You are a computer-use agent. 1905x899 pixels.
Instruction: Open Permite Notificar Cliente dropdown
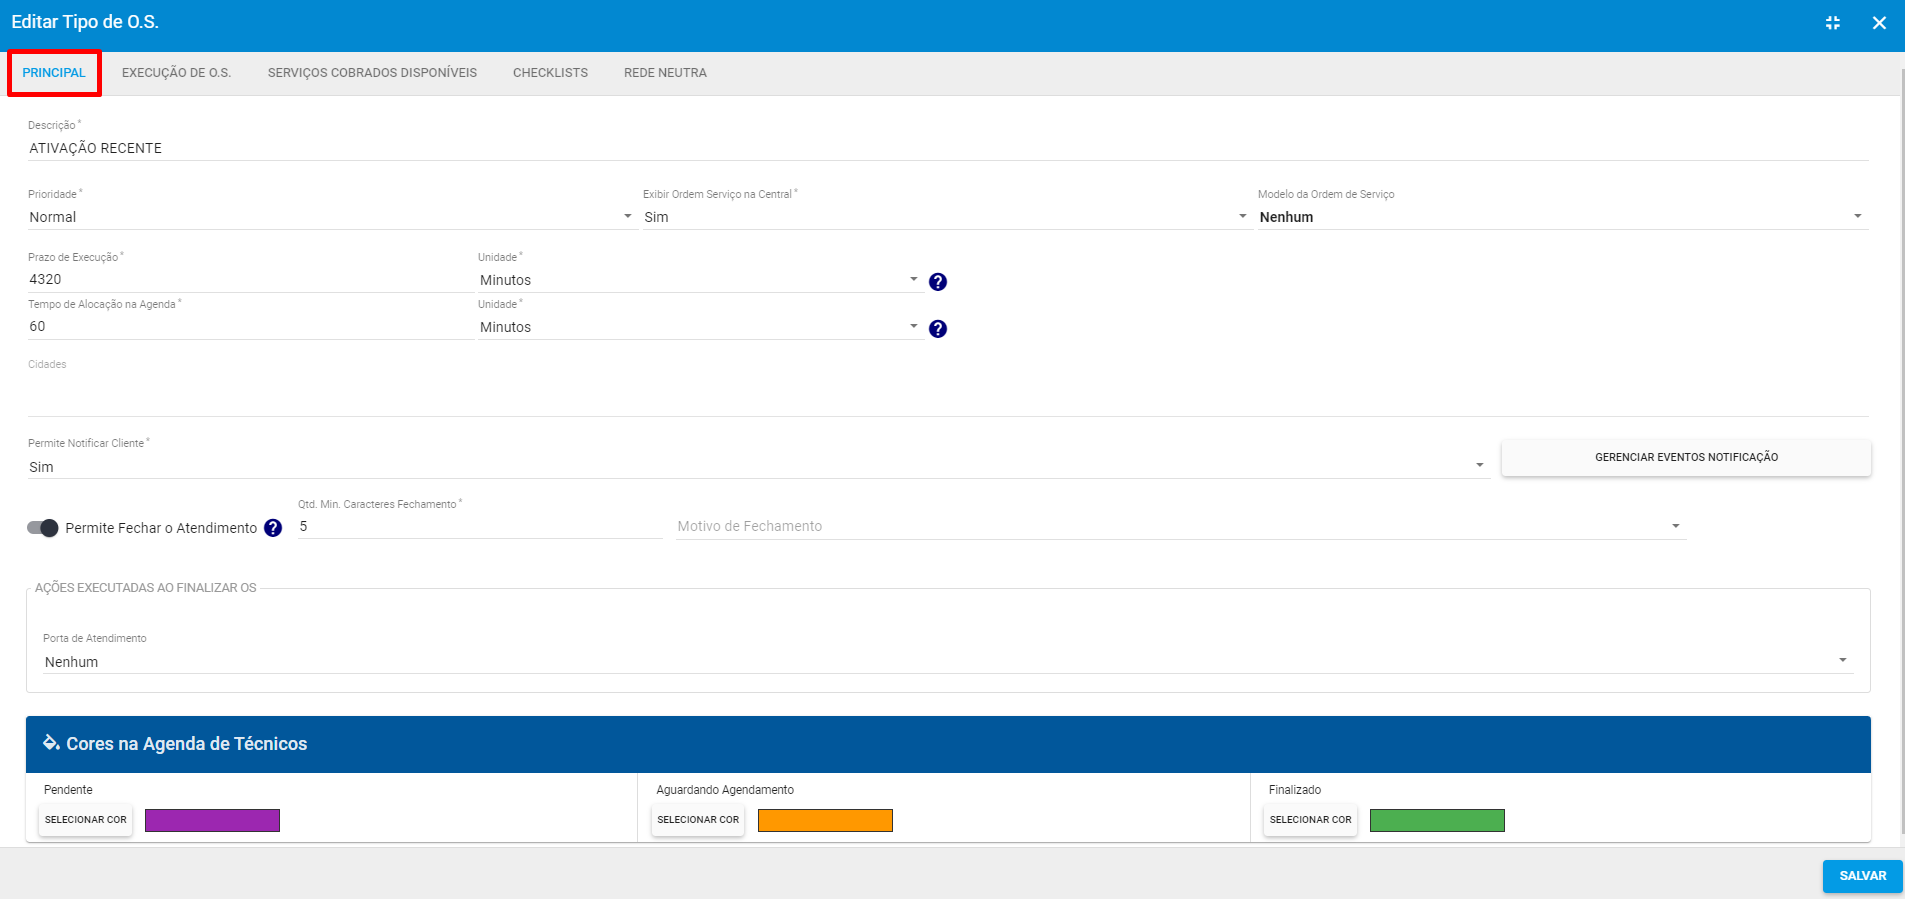tap(758, 467)
